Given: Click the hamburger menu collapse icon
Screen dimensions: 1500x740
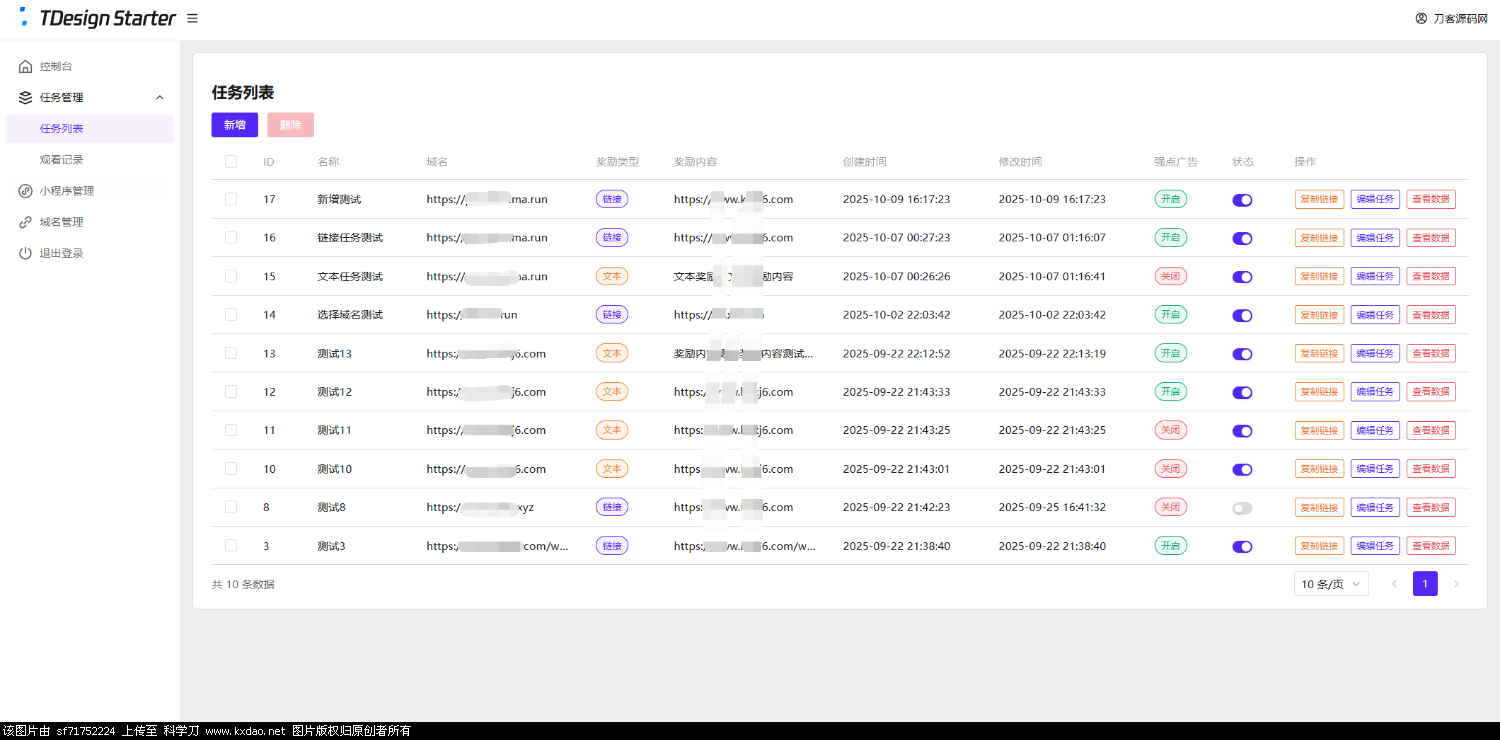Looking at the screenshot, I should pos(192,18).
